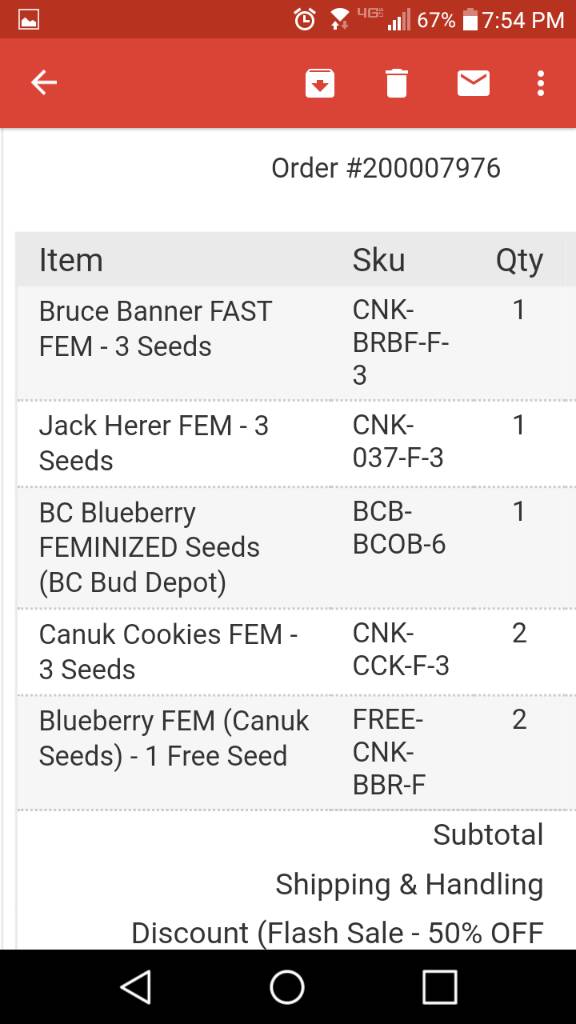Tap the Canuk Cookies FEM item text
The height and width of the screenshot is (1024, 576).
168,652
